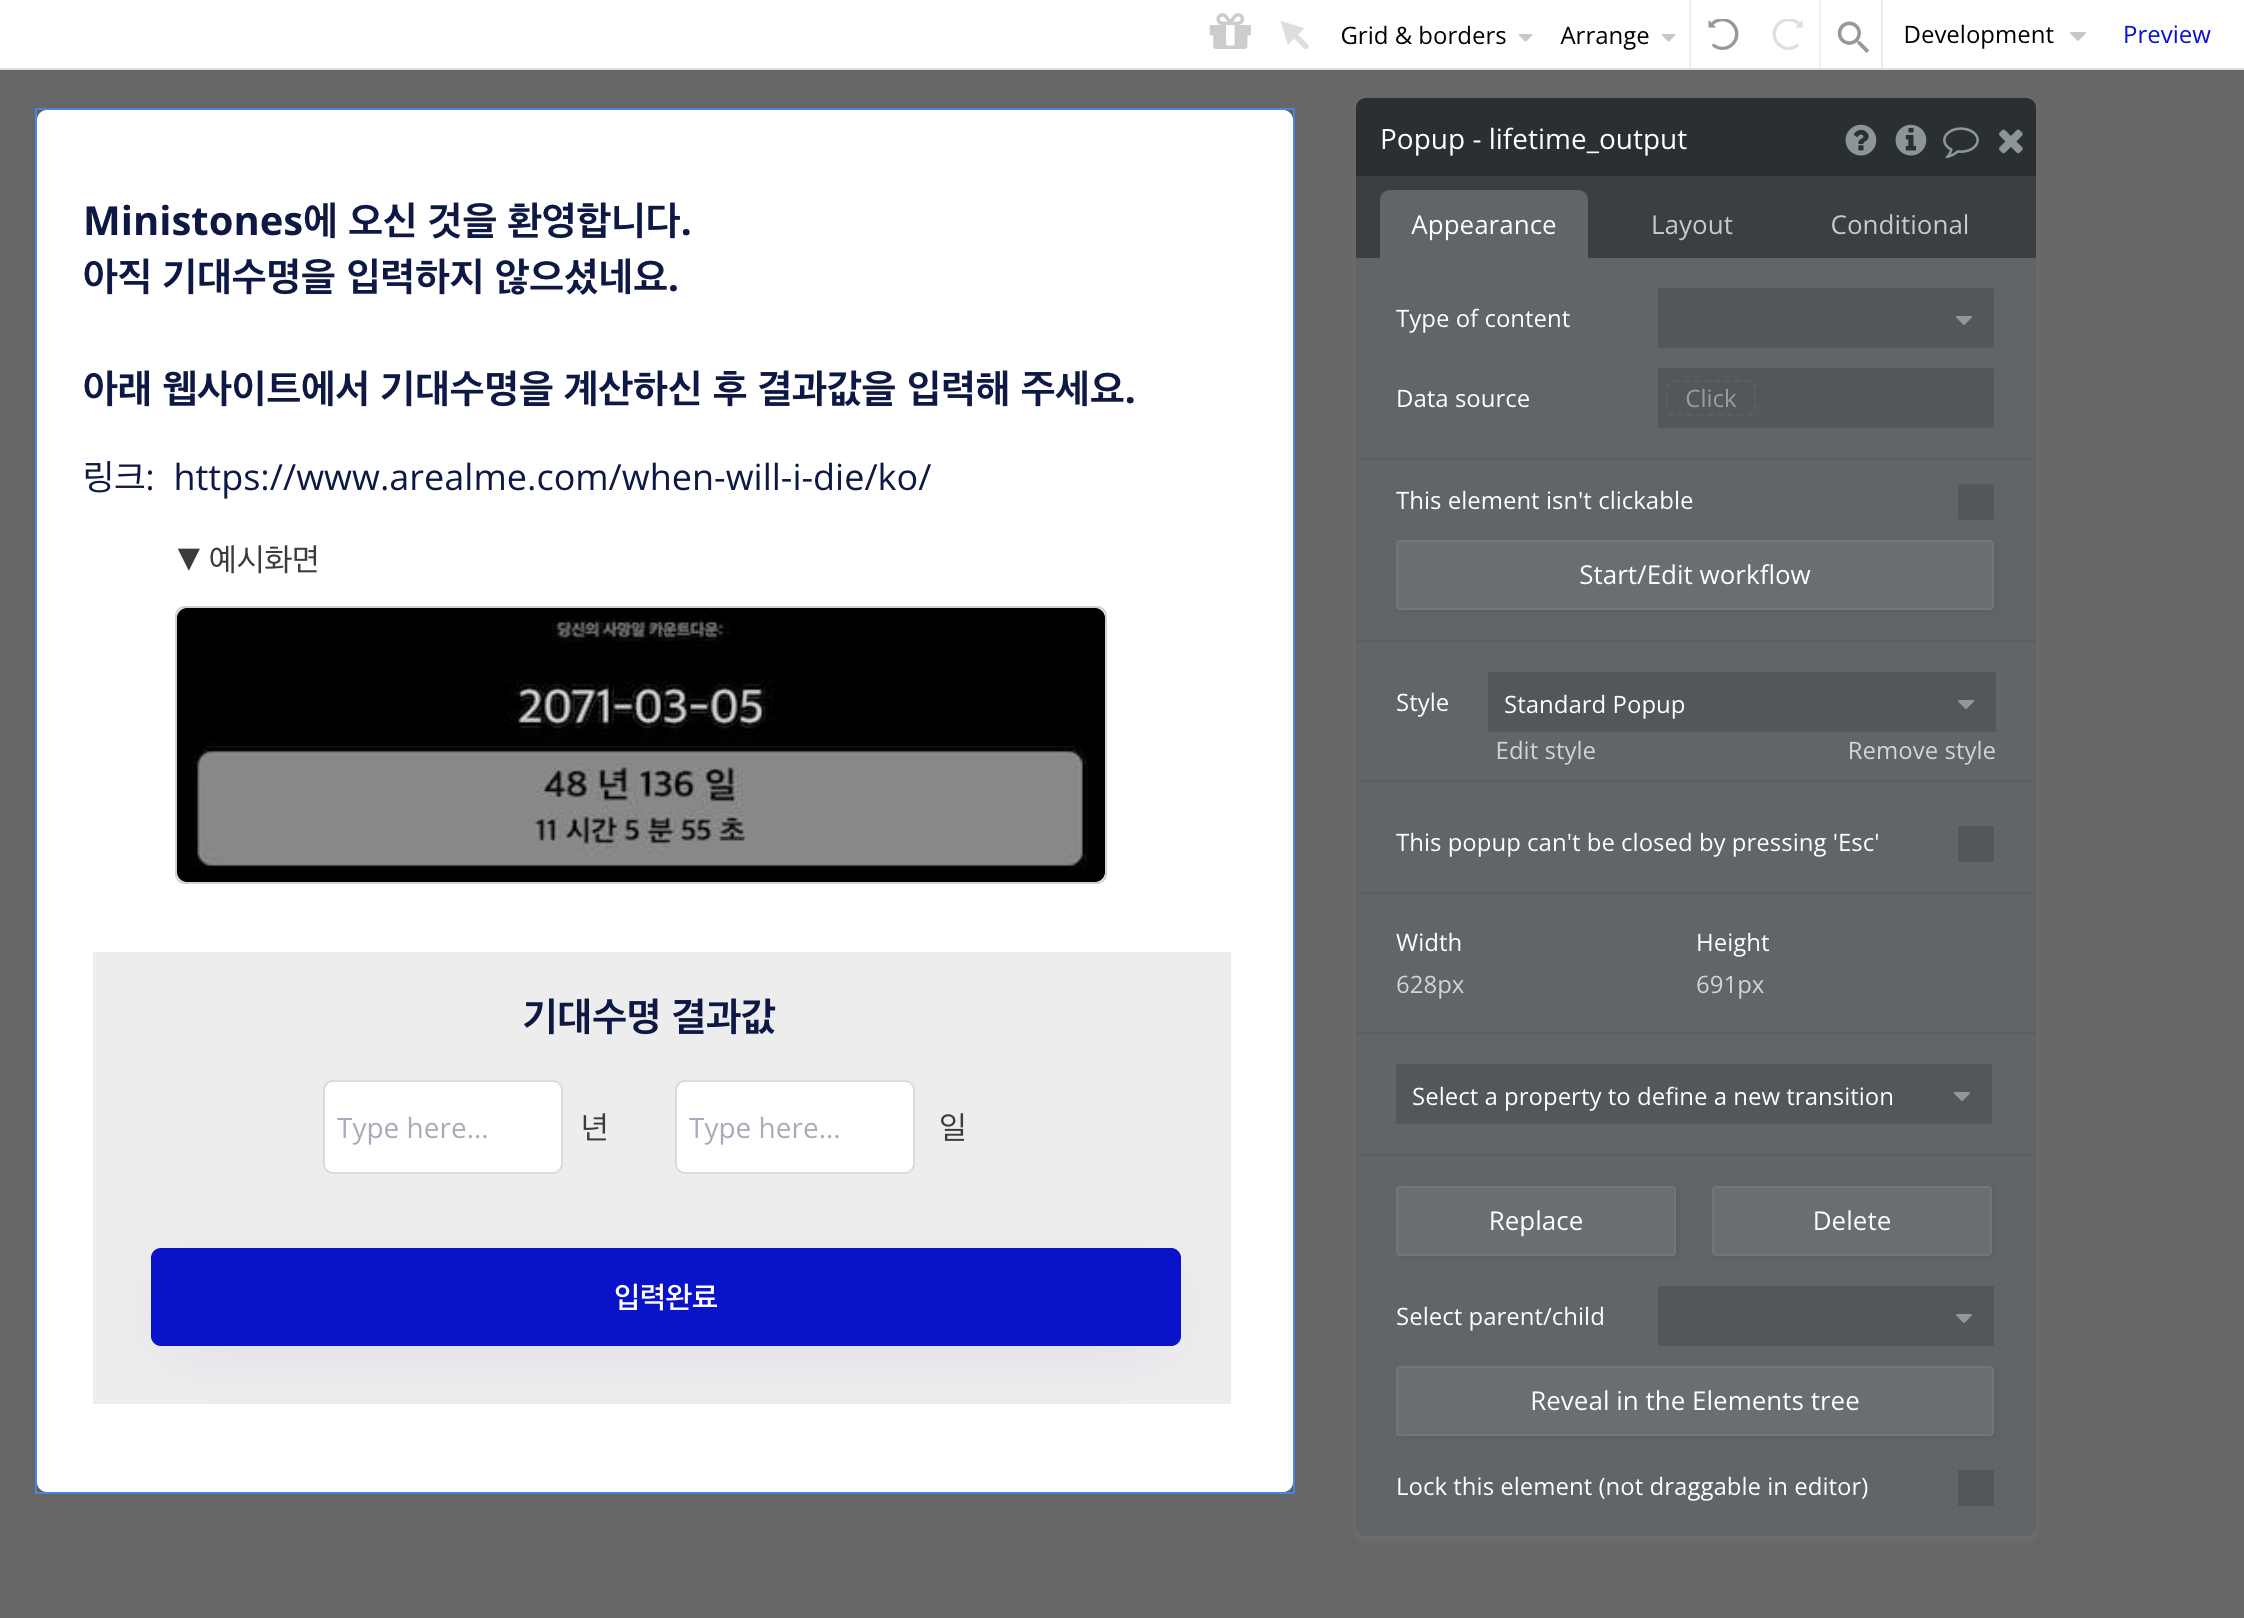Click the year (년) input field
Viewport: 2244px width, 1618px height.
tap(442, 1127)
